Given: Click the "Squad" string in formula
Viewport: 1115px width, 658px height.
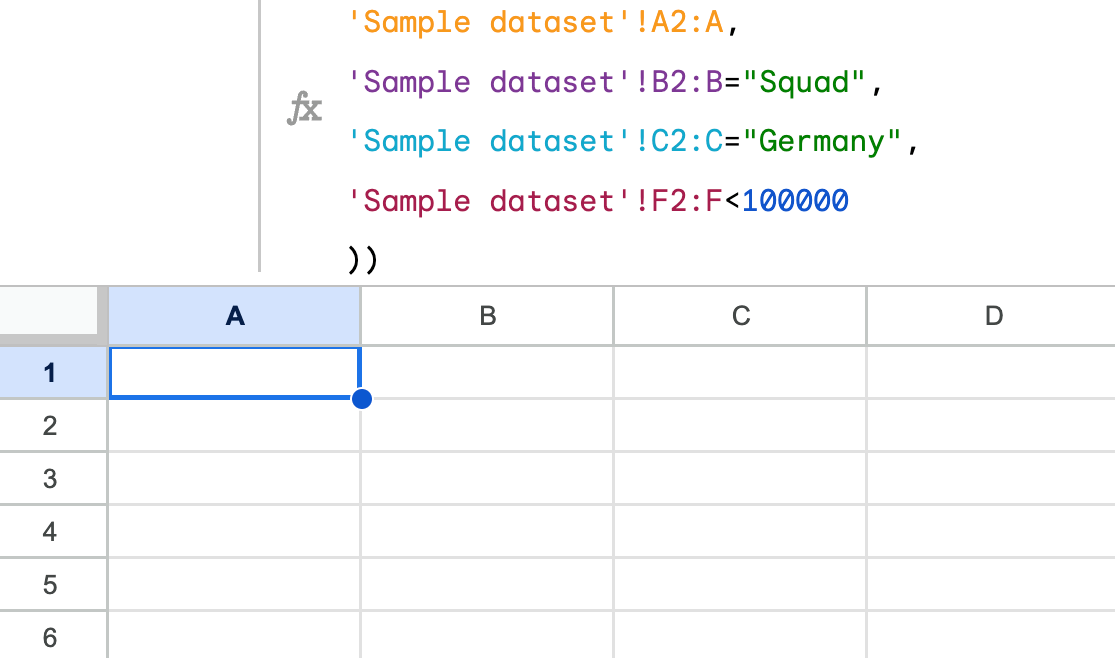Looking at the screenshot, I should (x=804, y=83).
